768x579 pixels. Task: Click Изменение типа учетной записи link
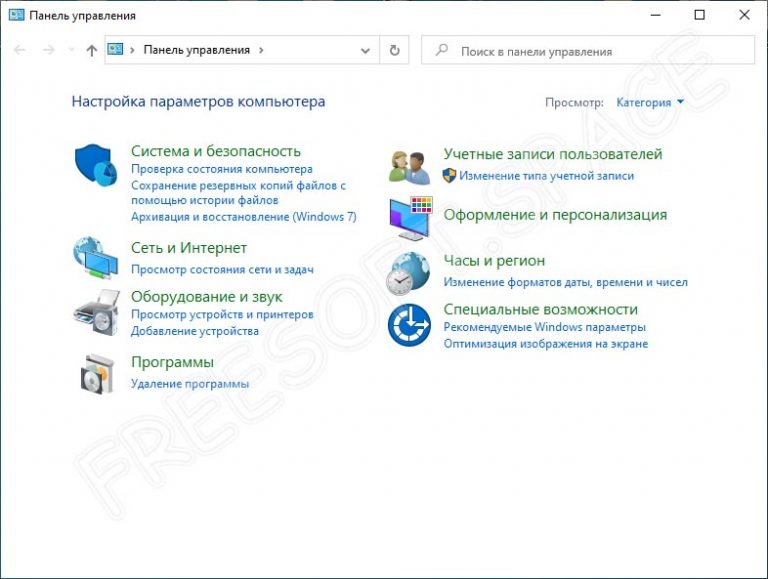pyautogui.click(x=546, y=176)
